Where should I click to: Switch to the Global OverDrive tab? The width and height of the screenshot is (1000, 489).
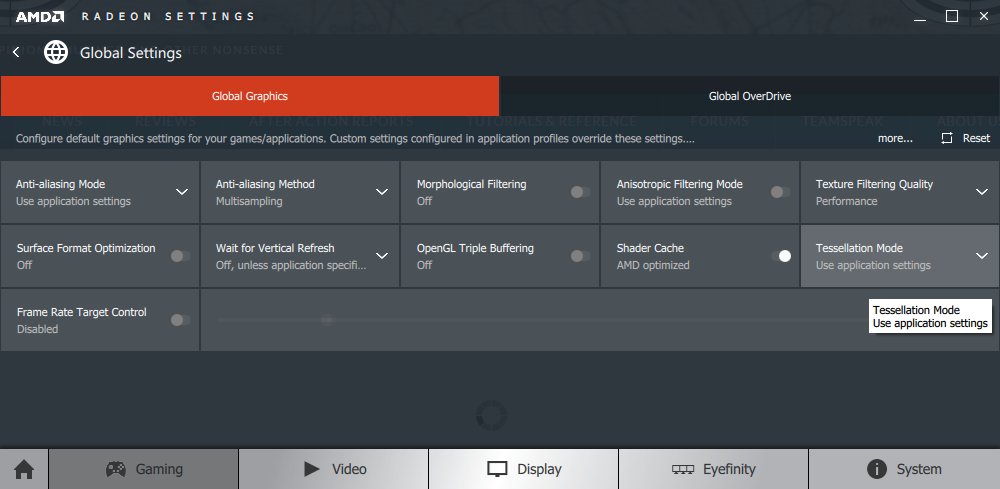point(750,96)
